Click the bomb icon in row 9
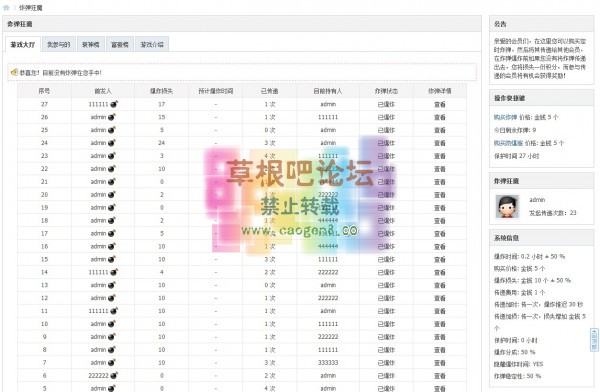600x392 pixels. 111,337
